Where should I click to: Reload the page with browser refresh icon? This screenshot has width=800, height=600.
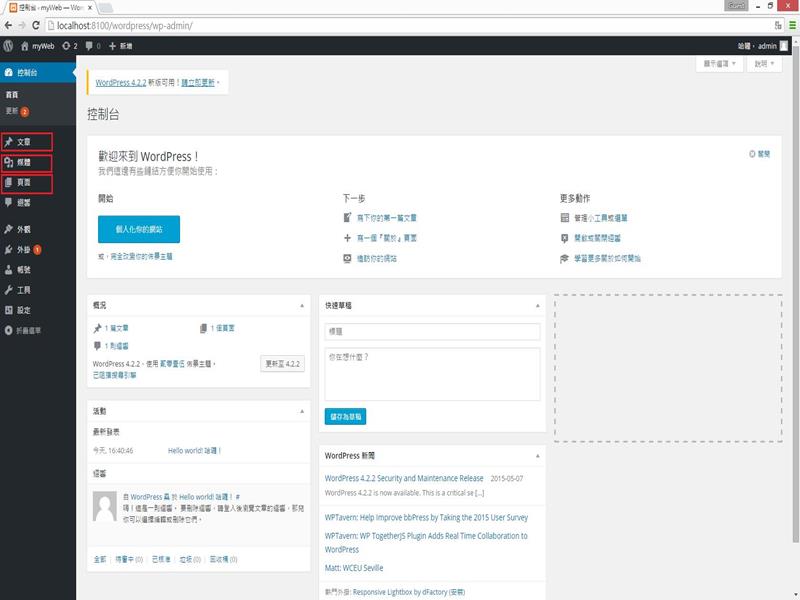(36, 25)
